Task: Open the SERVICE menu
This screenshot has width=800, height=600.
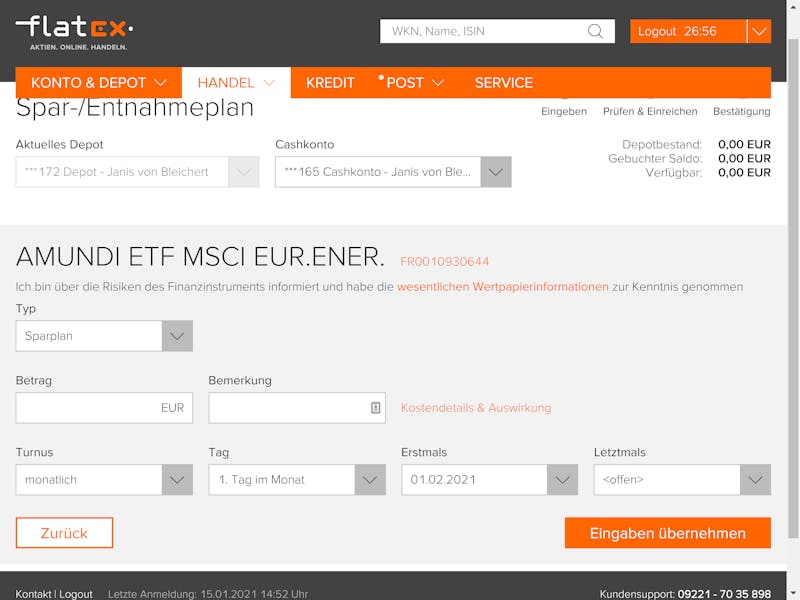Action: [x=504, y=83]
